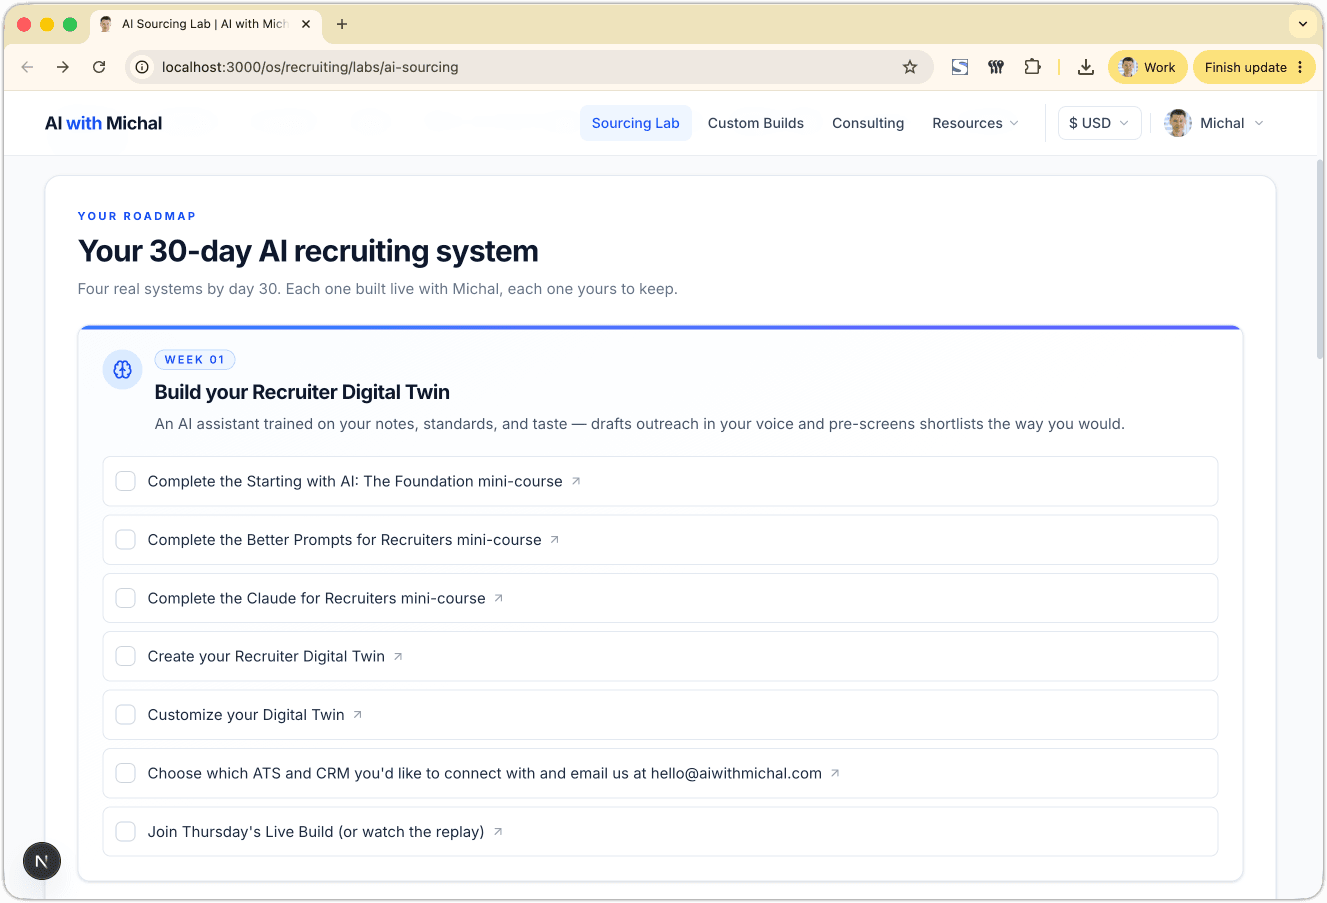The image size is (1327, 903).
Task: Open the Next.js dev tools N badge
Action: pos(42,861)
